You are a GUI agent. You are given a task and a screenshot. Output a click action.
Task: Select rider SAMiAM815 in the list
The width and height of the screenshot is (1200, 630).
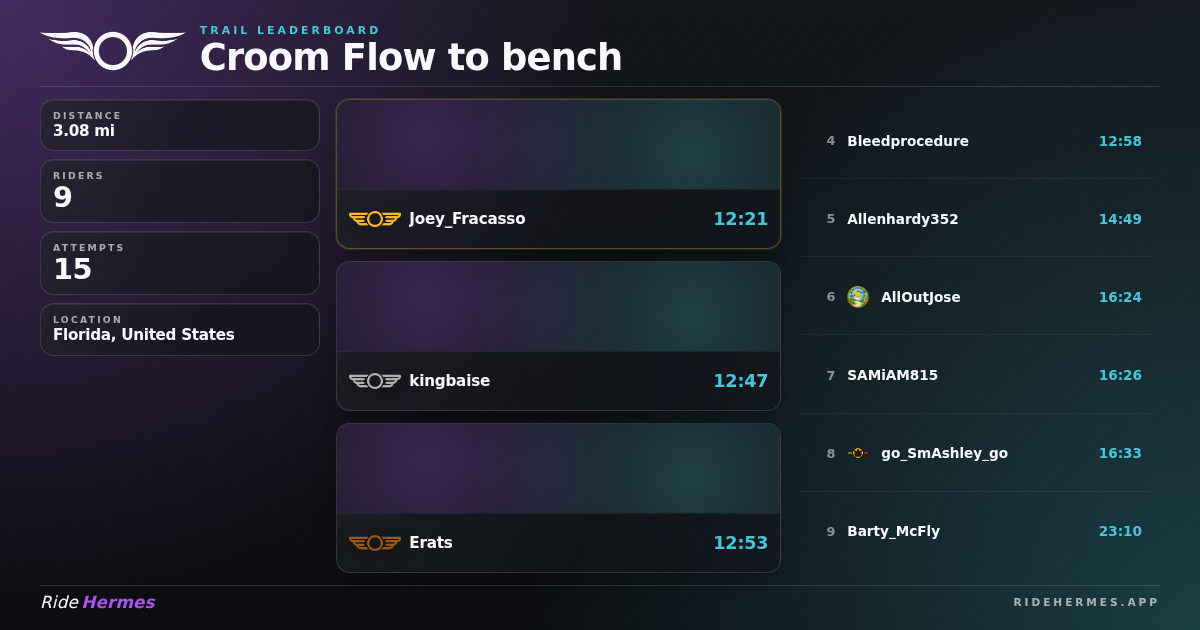coord(976,375)
